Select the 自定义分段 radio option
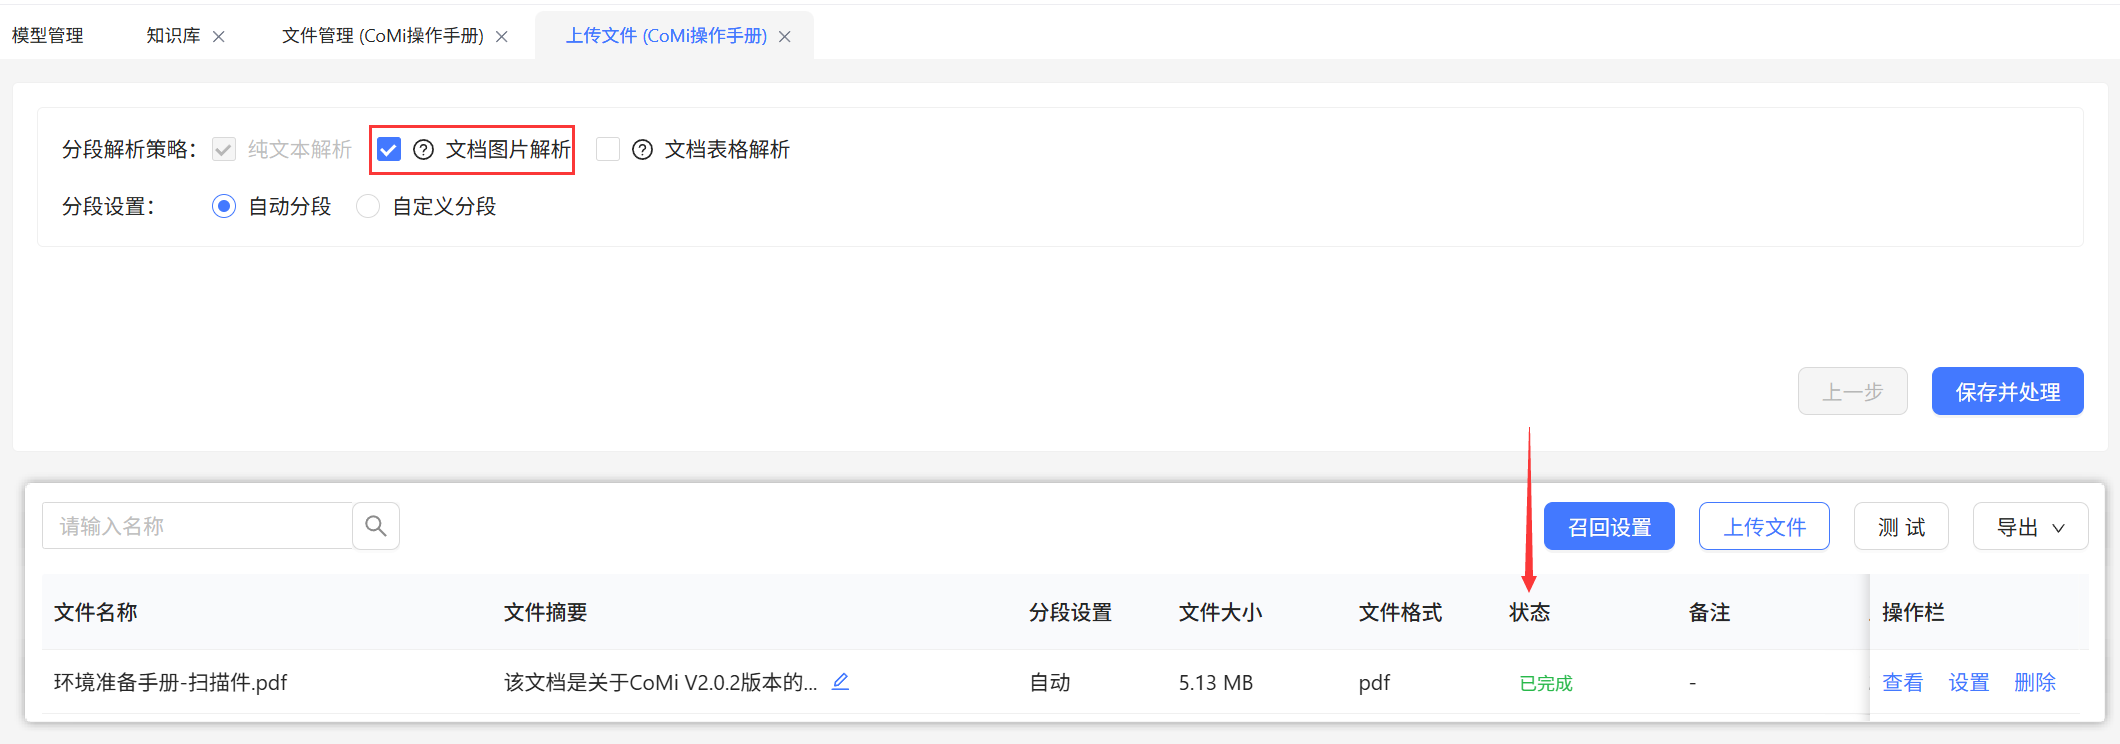Screen dimensions: 2120x744 368,207
